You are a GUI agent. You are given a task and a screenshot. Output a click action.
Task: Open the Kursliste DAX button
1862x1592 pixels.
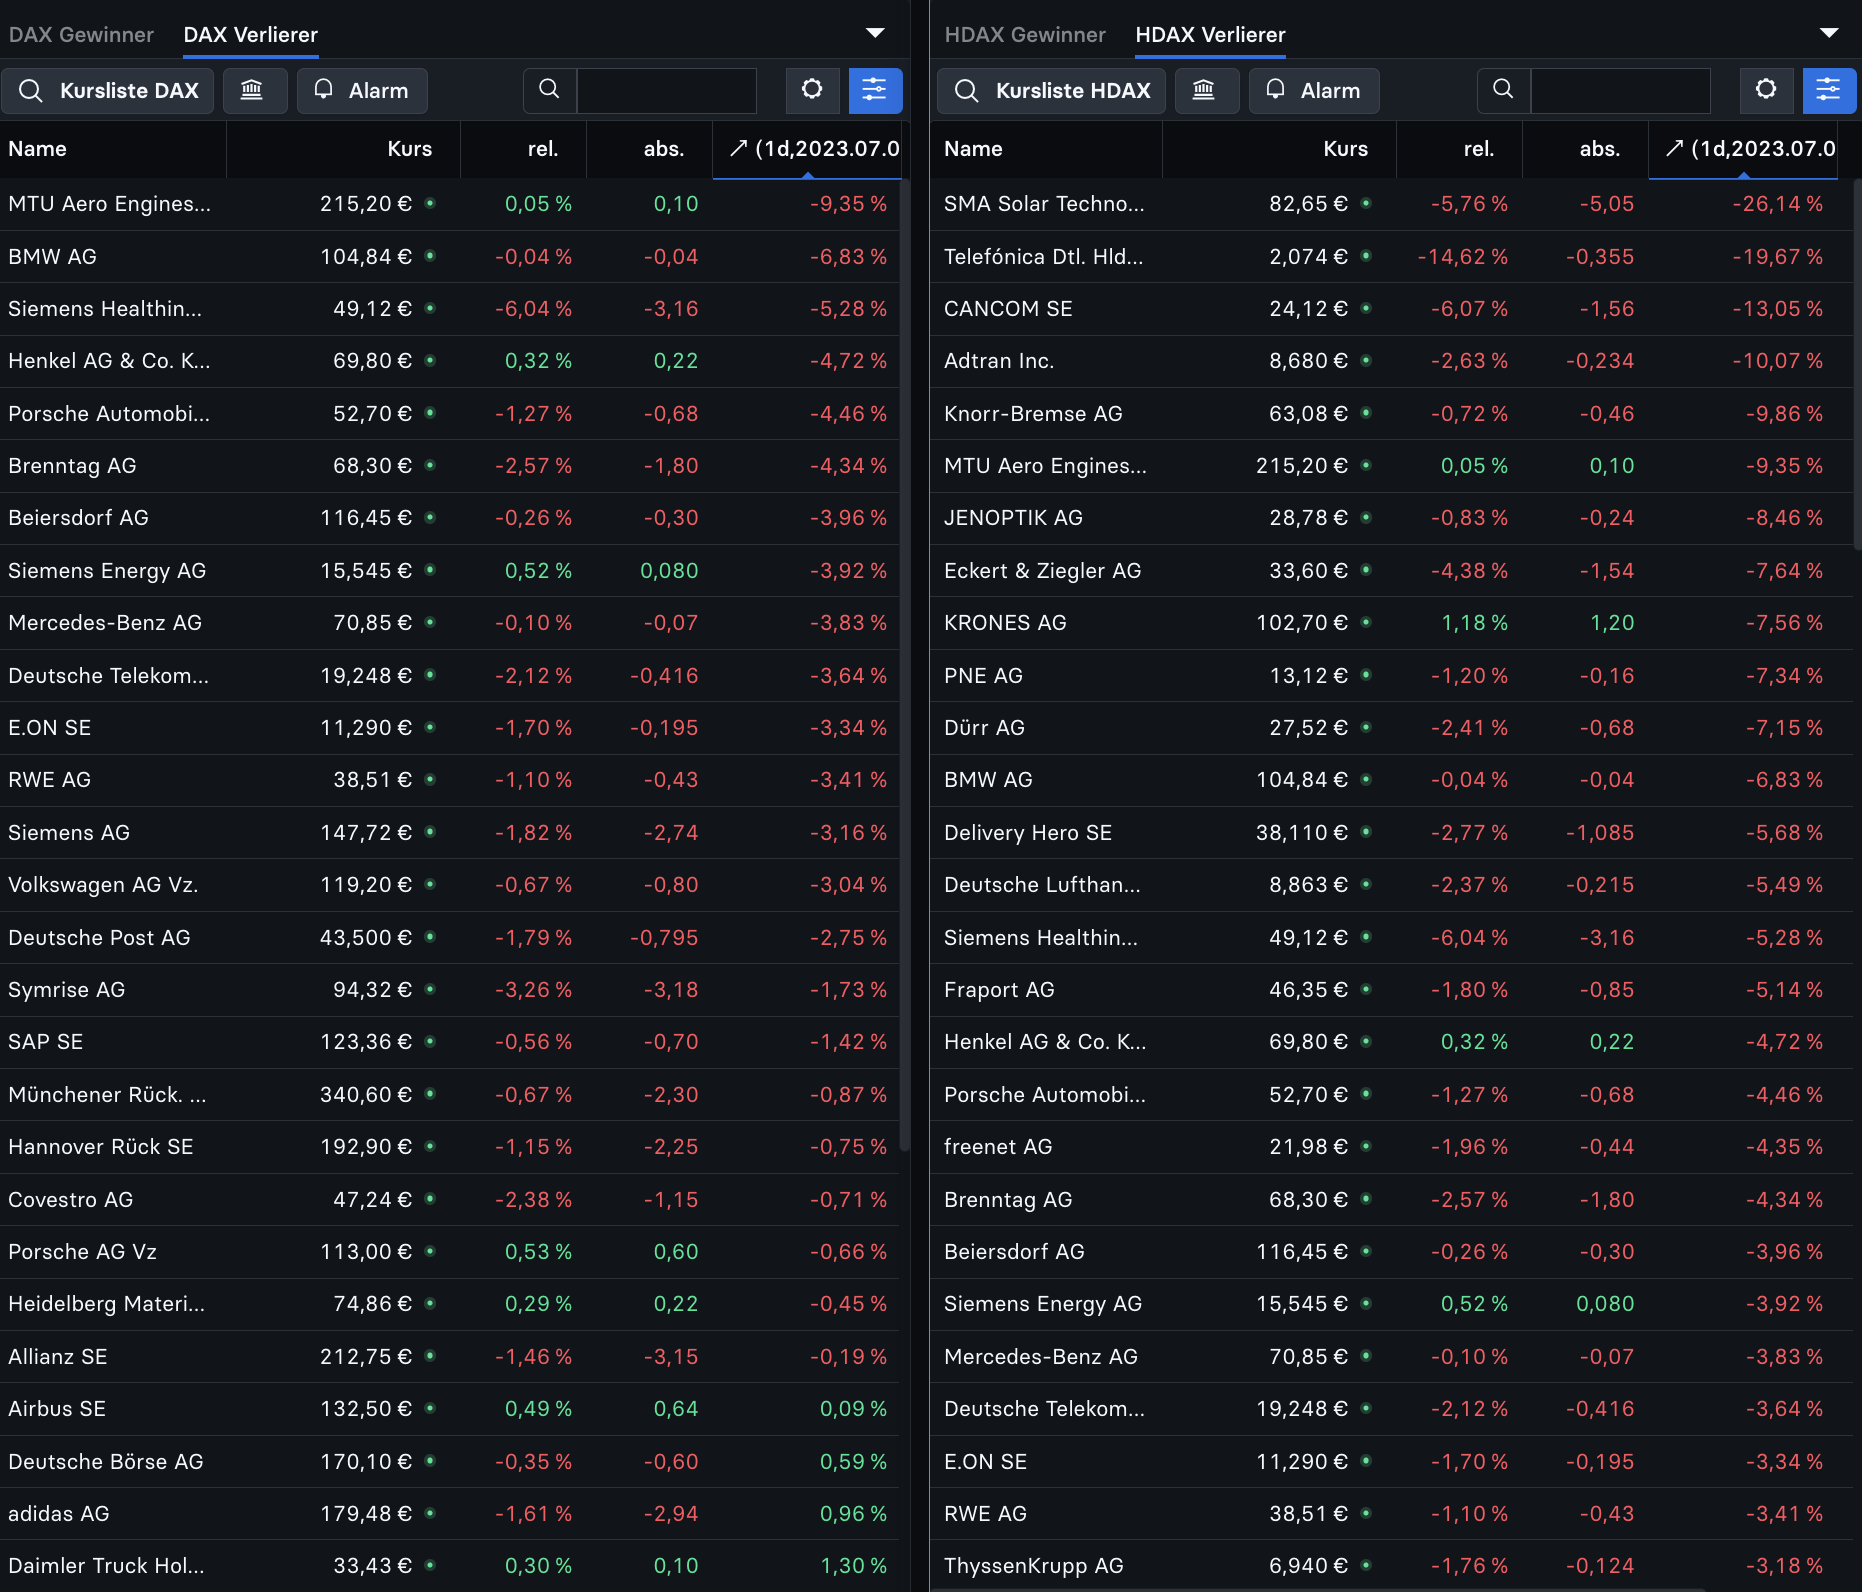pyautogui.click(x=108, y=91)
